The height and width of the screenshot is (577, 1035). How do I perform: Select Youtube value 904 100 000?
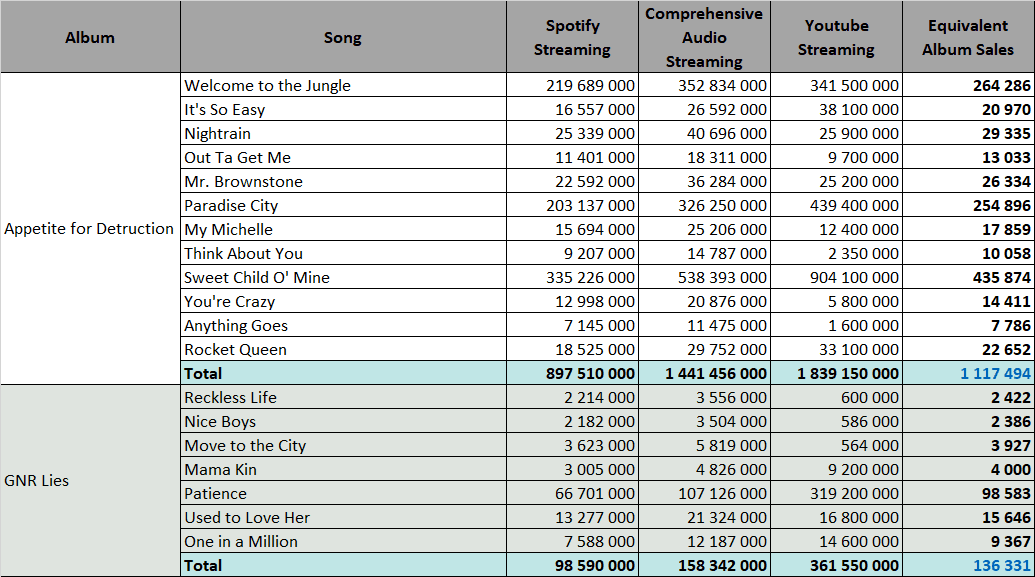854,277
